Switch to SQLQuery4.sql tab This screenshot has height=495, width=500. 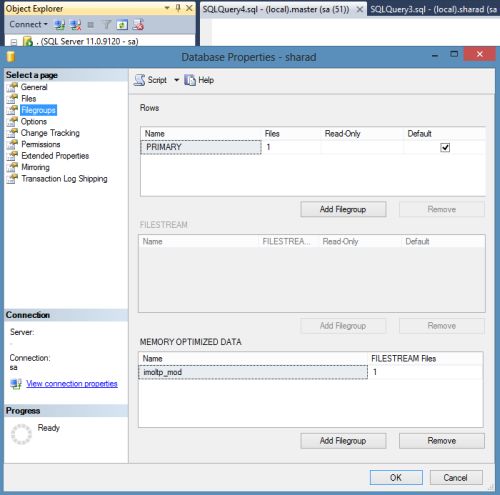[276, 9]
